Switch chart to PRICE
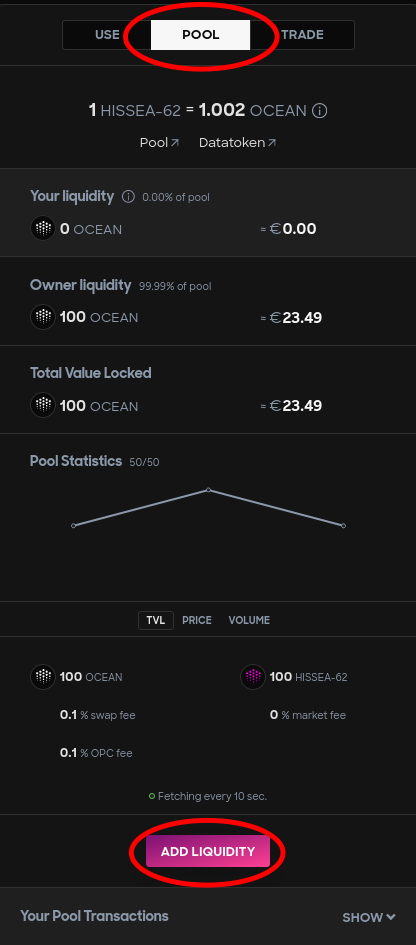Image resolution: width=416 pixels, height=945 pixels. point(197,620)
